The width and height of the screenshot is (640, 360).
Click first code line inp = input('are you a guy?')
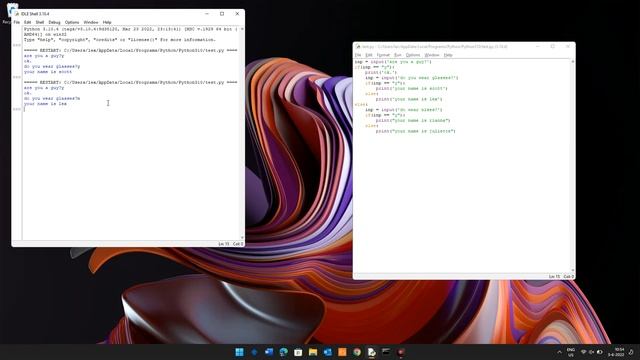pyautogui.click(x=393, y=62)
